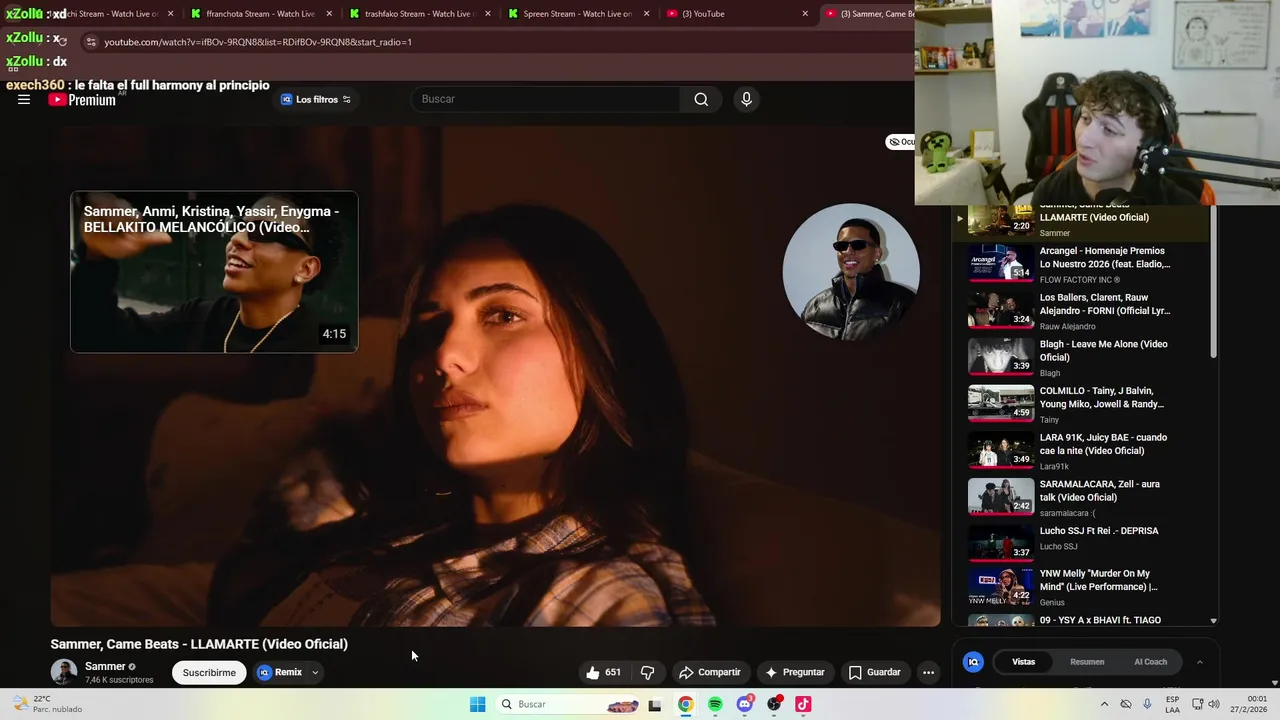Select YSY A x BHAVI ft. TIAGO item

[x=1088, y=620]
